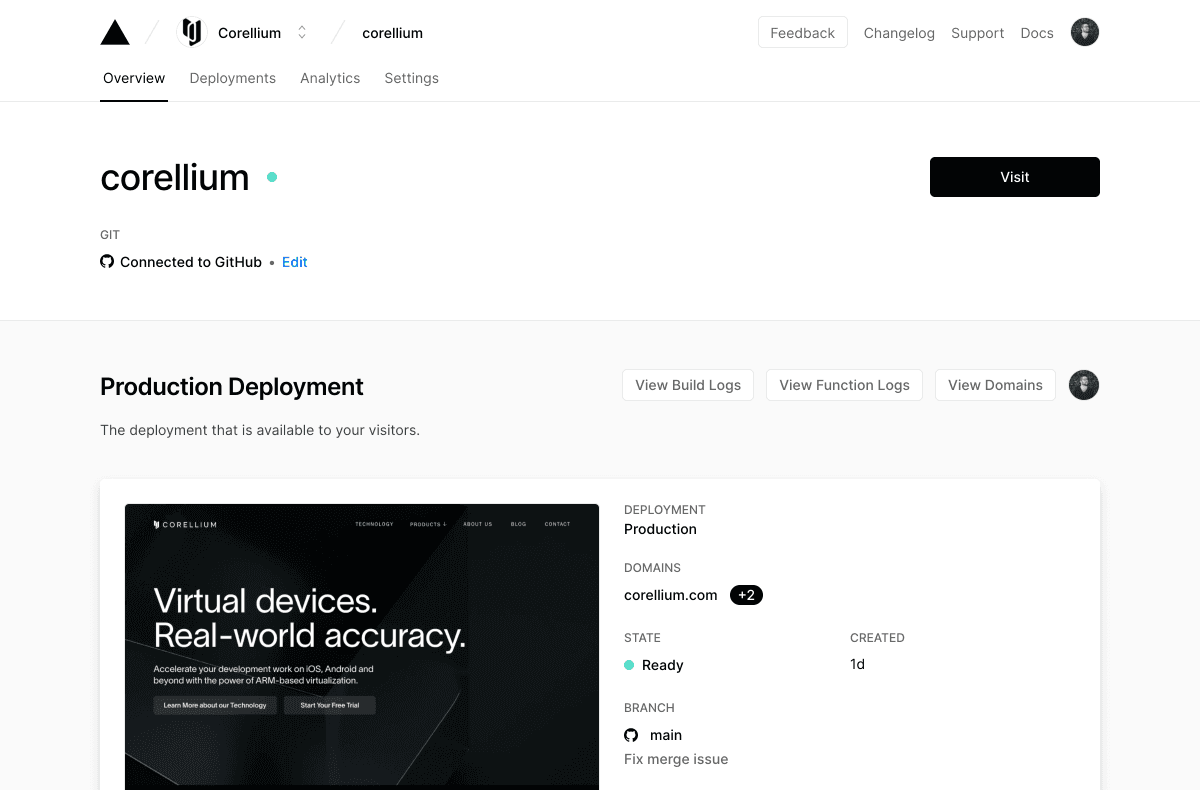Image resolution: width=1200 pixels, height=790 pixels.
Task: Open View Build Logs
Action: [688, 385]
